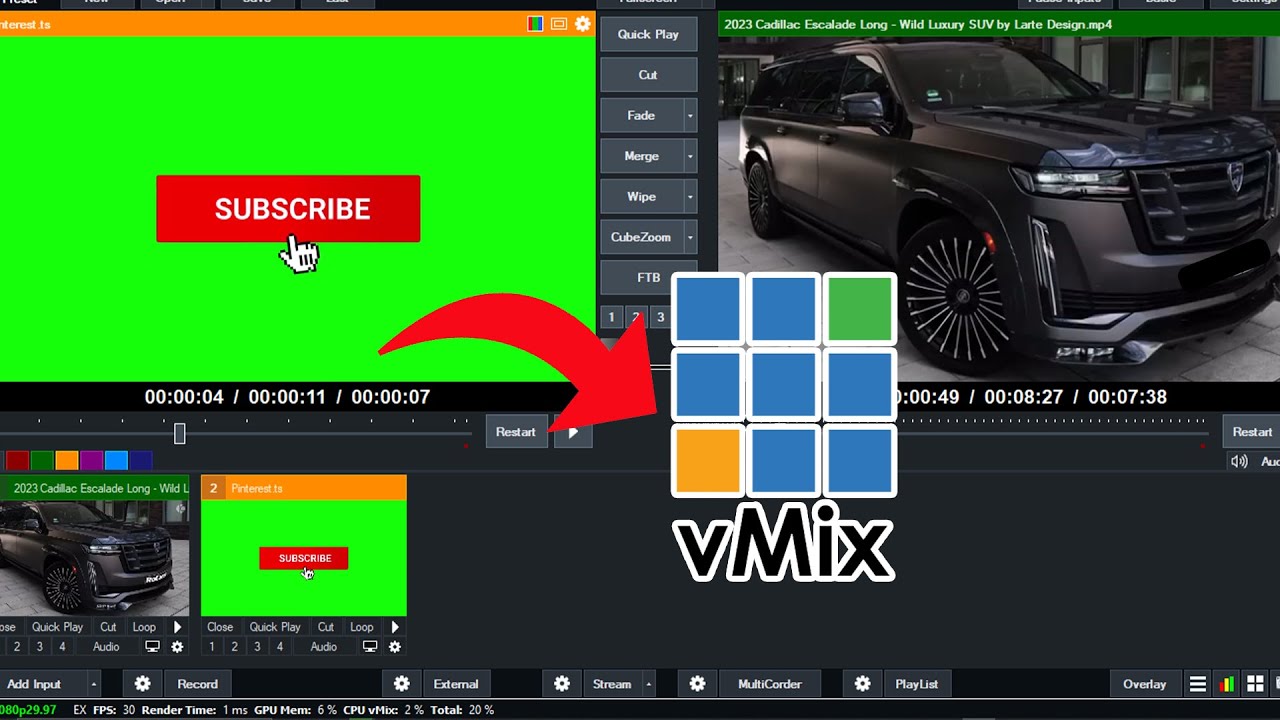
Task: Close the Pinterest.ts input
Action: coord(220,627)
